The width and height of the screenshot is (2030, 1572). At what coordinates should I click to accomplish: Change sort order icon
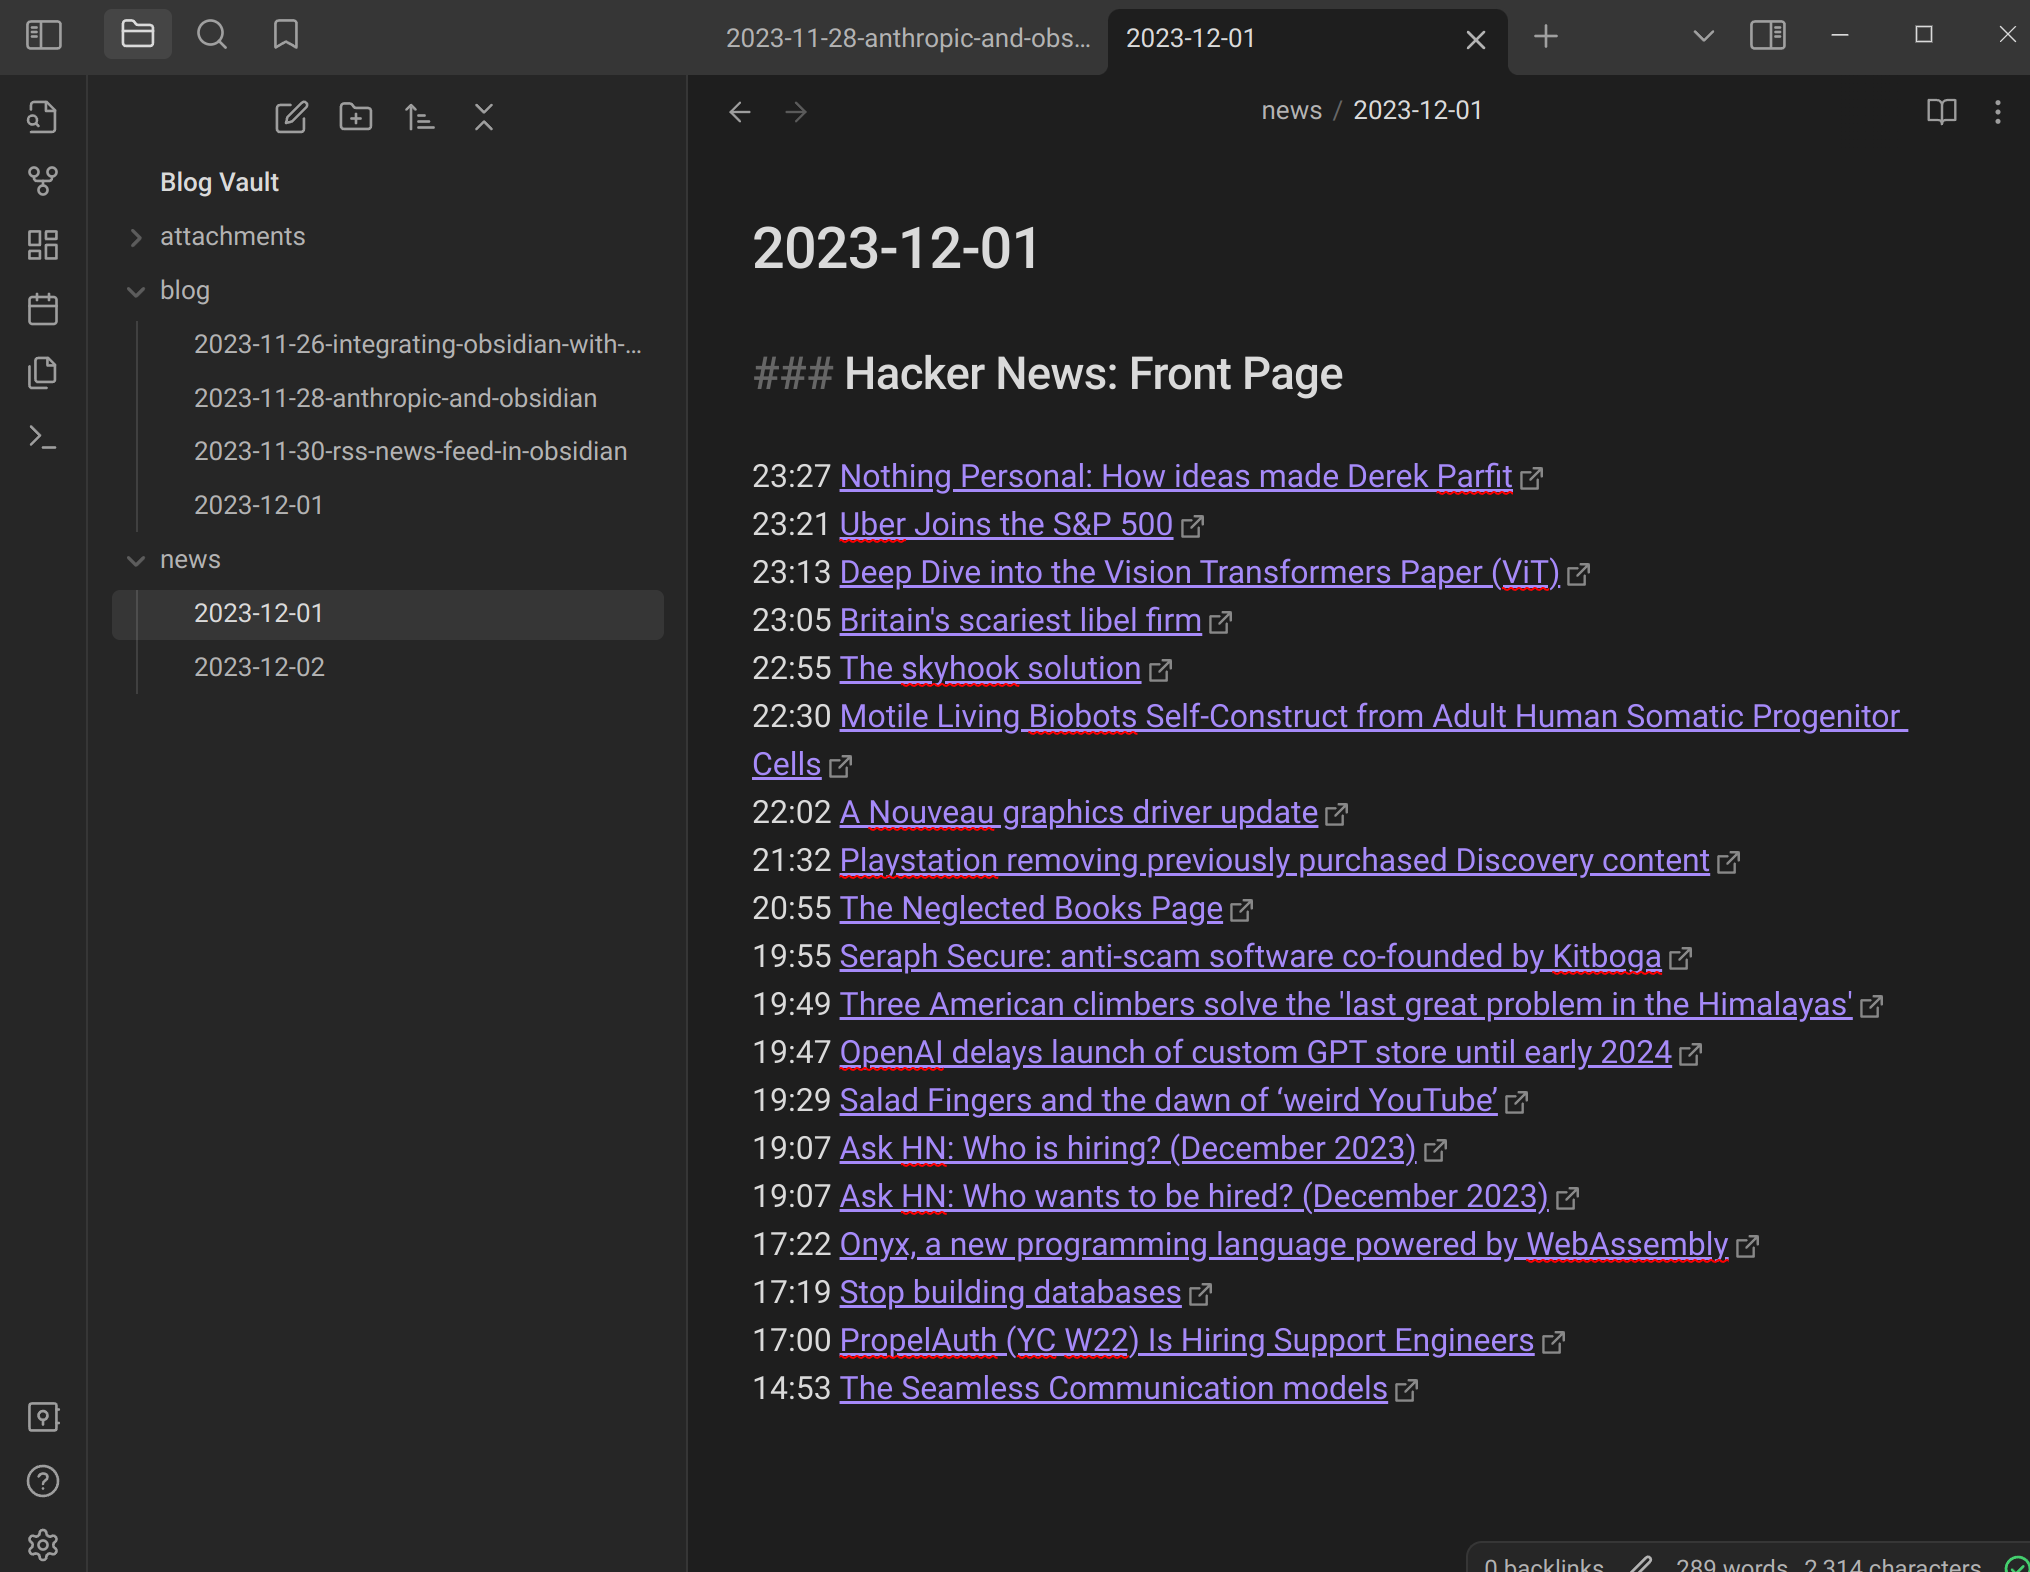419,117
